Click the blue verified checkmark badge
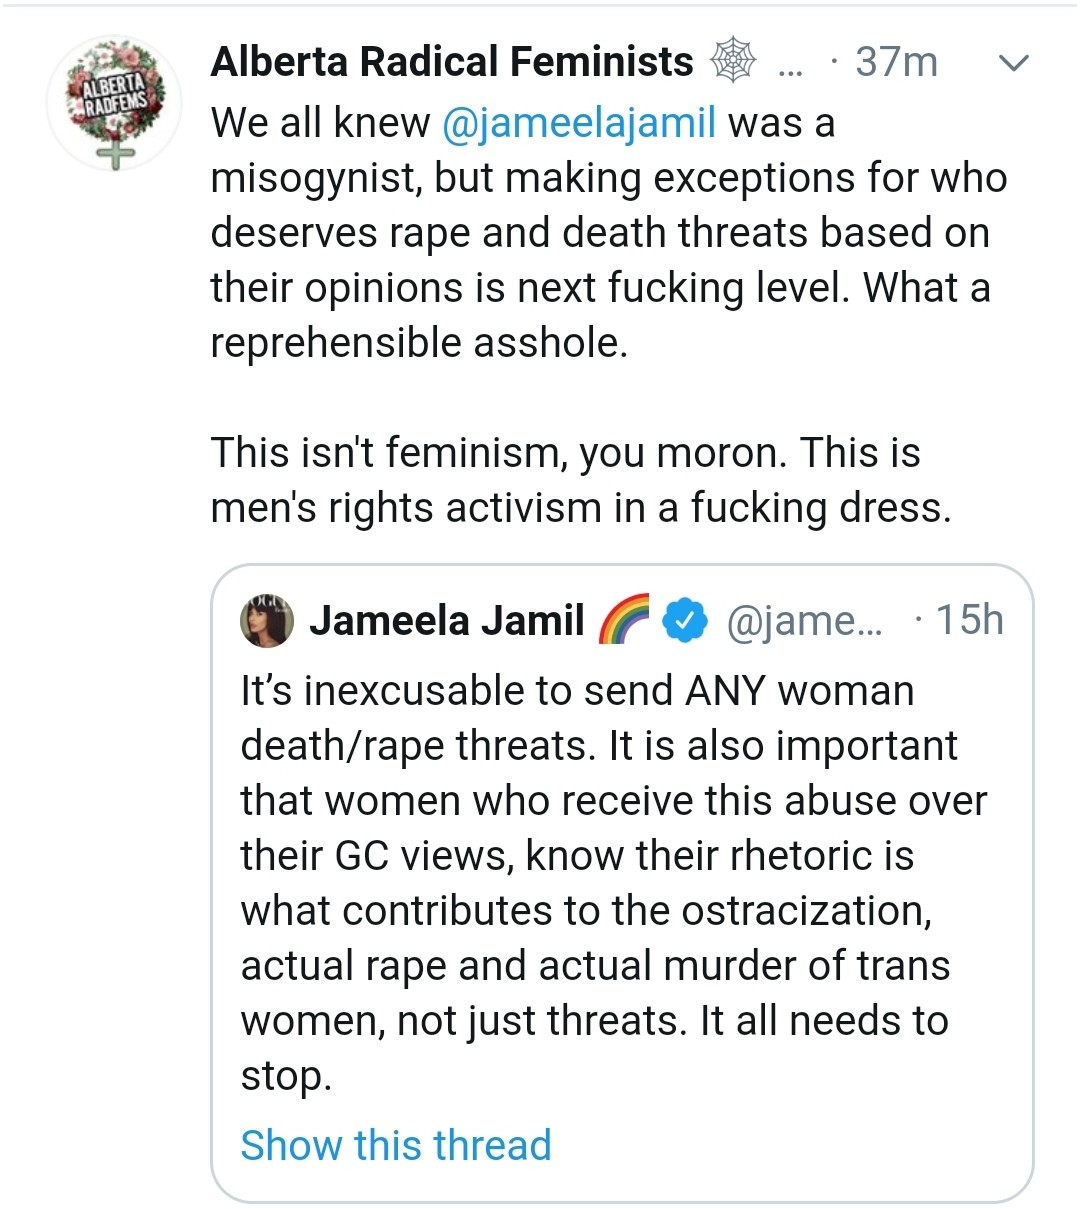The width and height of the screenshot is (1080, 1209). click(x=685, y=621)
